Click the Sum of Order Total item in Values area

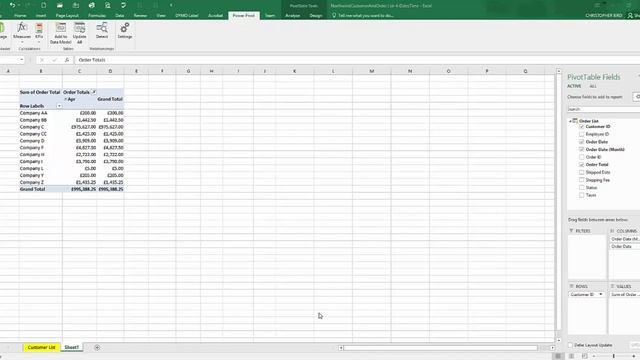(624, 294)
